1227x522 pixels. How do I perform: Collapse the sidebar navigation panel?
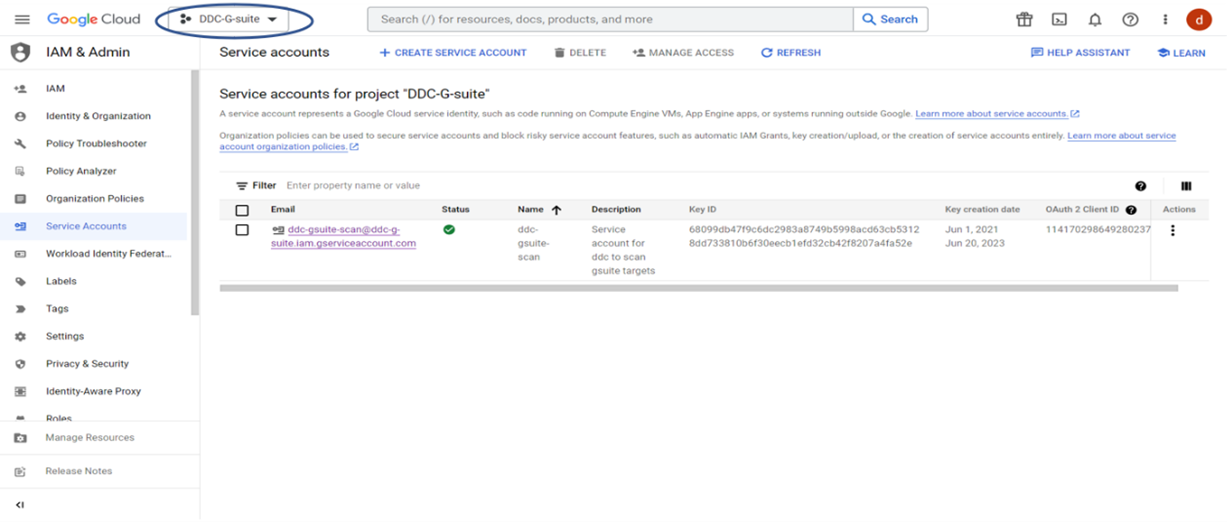click(x=20, y=505)
